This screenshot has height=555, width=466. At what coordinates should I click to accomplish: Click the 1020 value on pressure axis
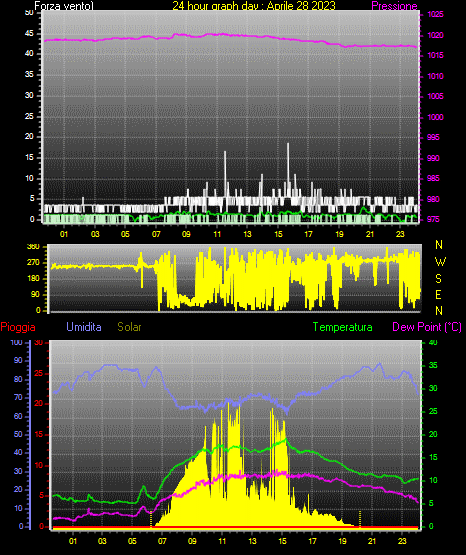[x=435, y=35]
